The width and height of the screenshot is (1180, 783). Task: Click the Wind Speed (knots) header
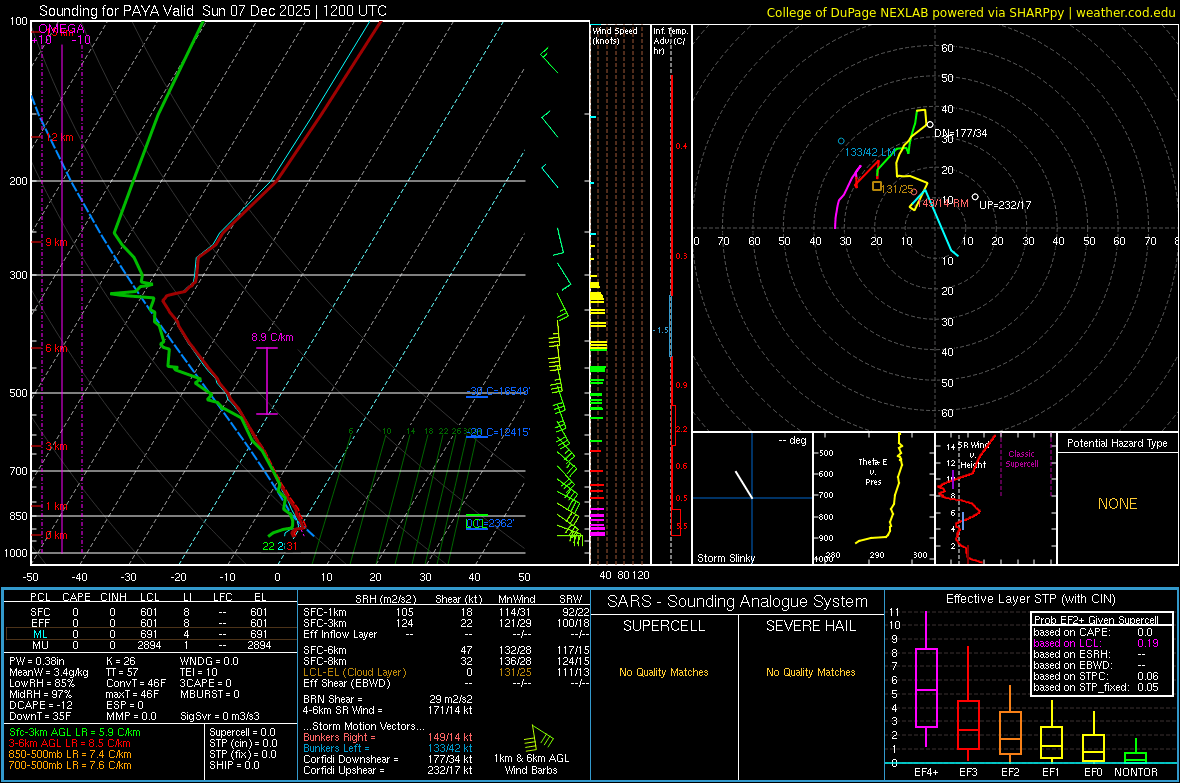pos(614,35)
